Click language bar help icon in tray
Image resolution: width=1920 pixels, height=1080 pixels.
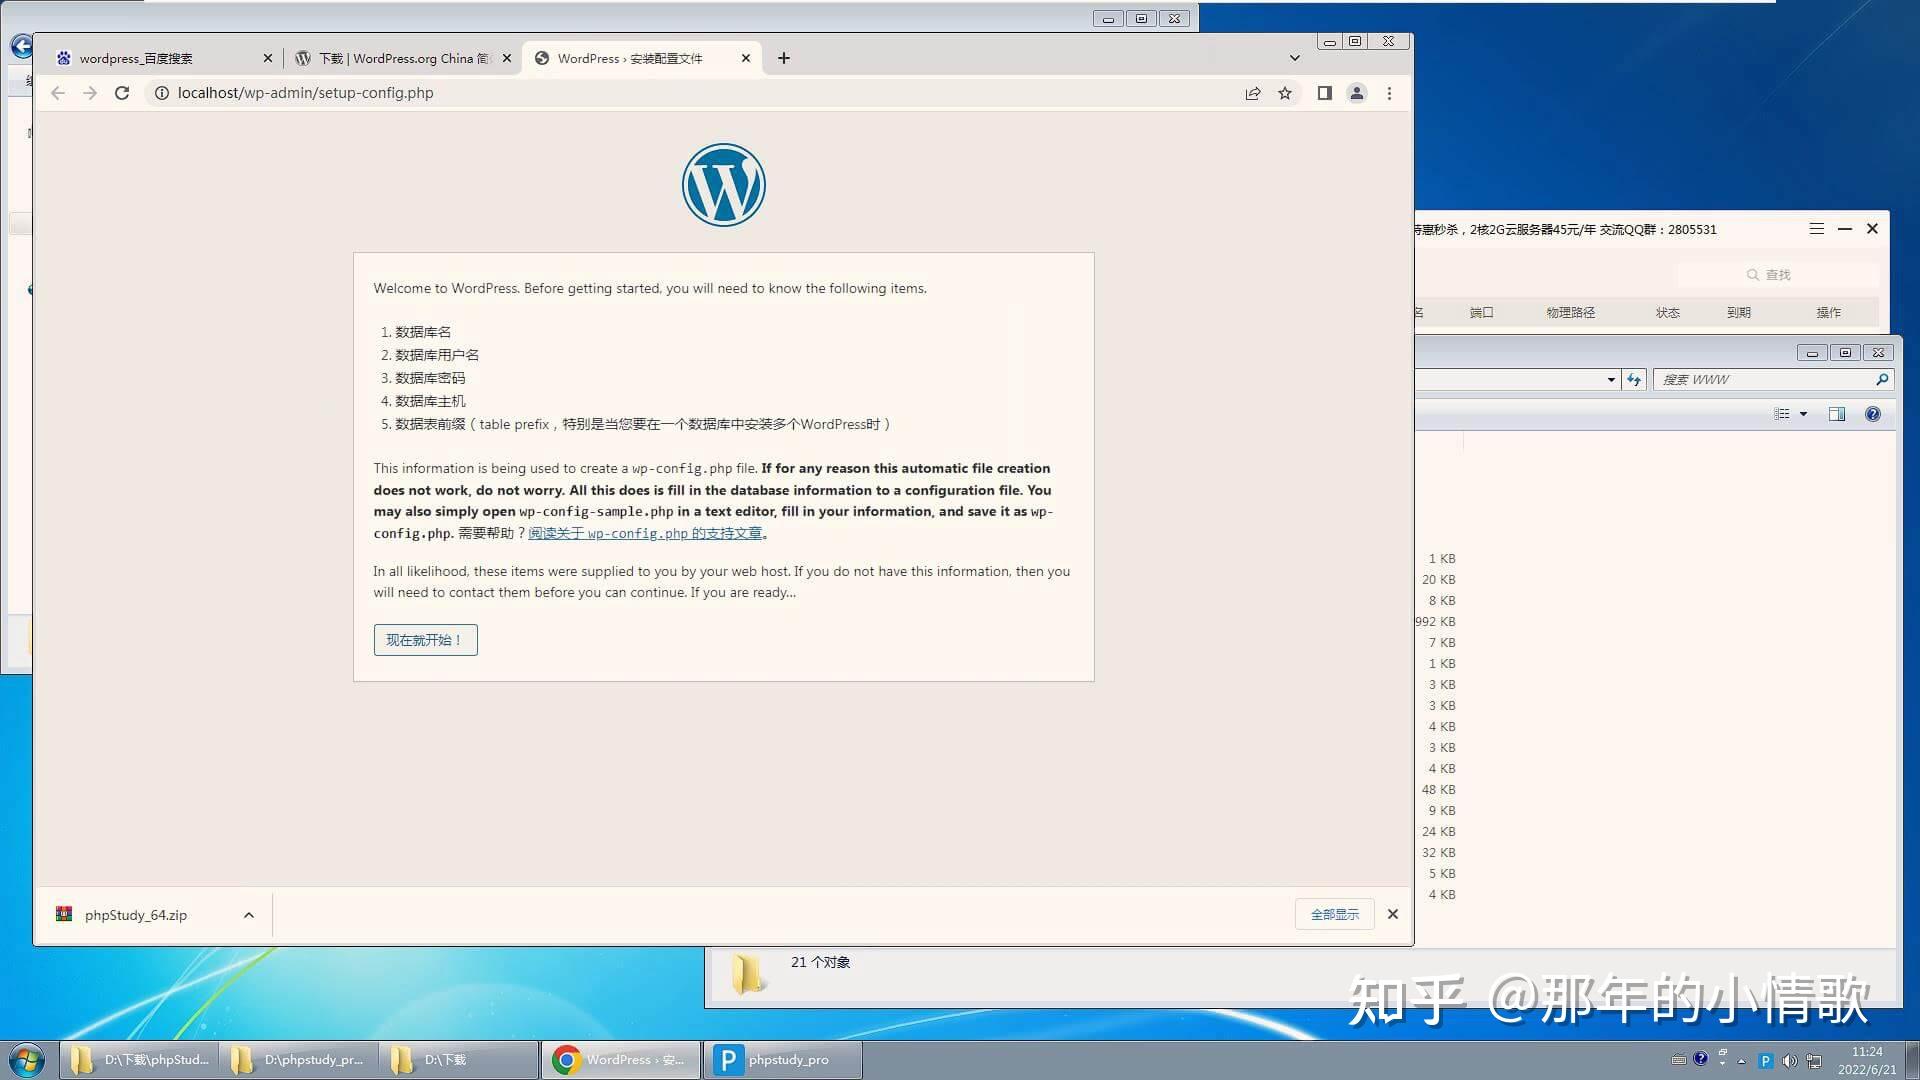pos(1701,1059)
